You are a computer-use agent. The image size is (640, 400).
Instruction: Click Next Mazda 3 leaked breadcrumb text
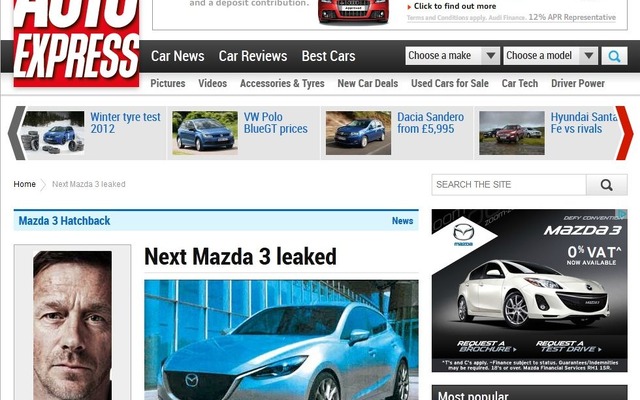(x=89, y=184)
